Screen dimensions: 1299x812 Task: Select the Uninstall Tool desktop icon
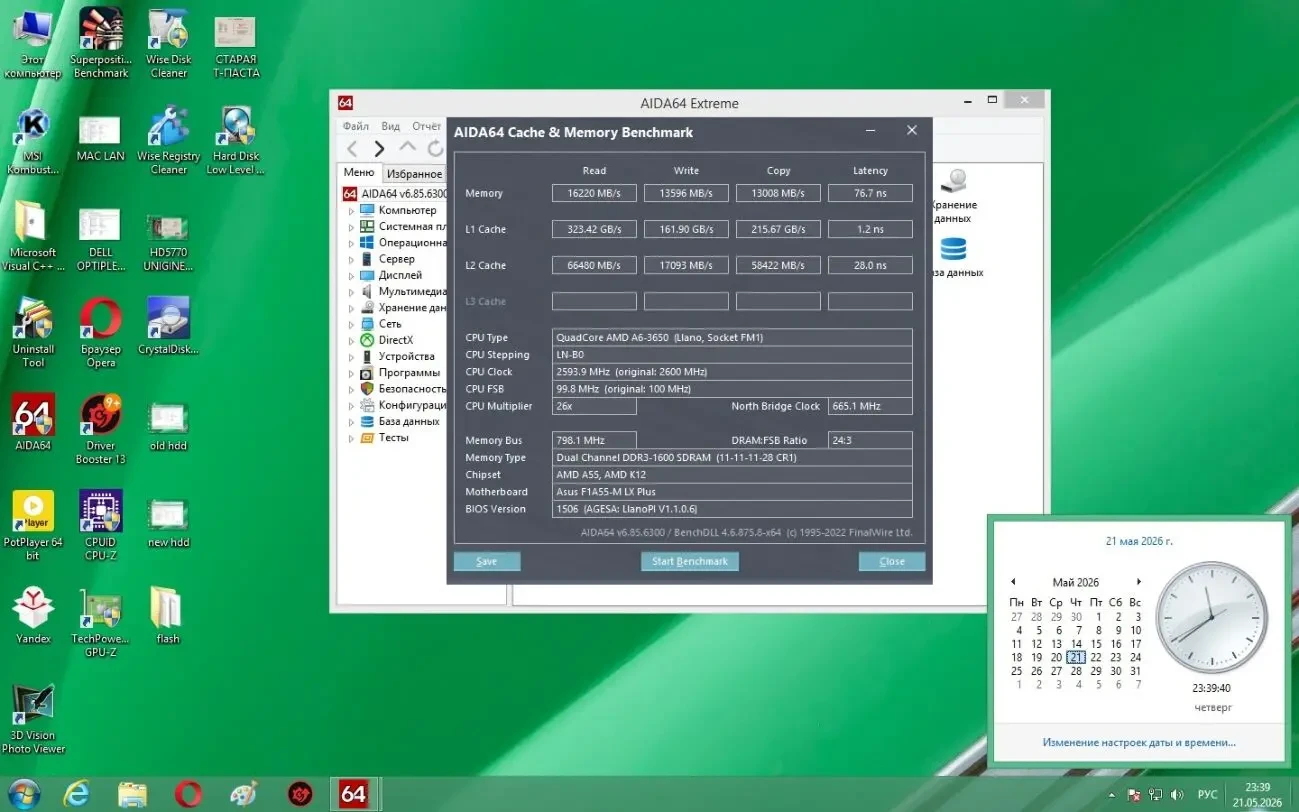click(33, 333)
